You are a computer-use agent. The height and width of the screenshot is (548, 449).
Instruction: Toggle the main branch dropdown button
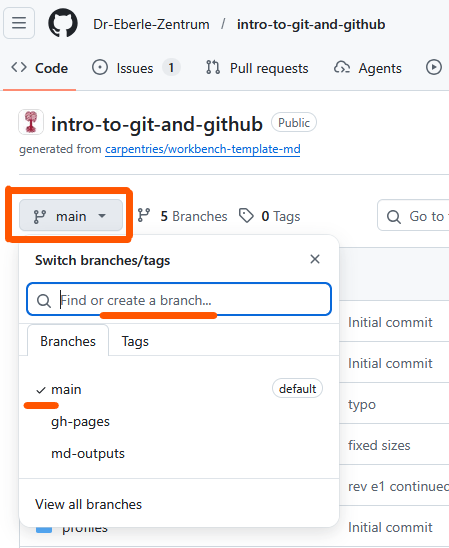(71, 215)
